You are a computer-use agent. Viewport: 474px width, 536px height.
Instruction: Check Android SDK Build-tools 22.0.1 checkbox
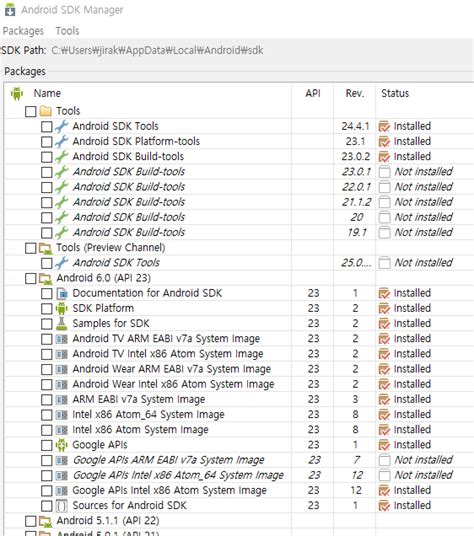tap(46, 187)
